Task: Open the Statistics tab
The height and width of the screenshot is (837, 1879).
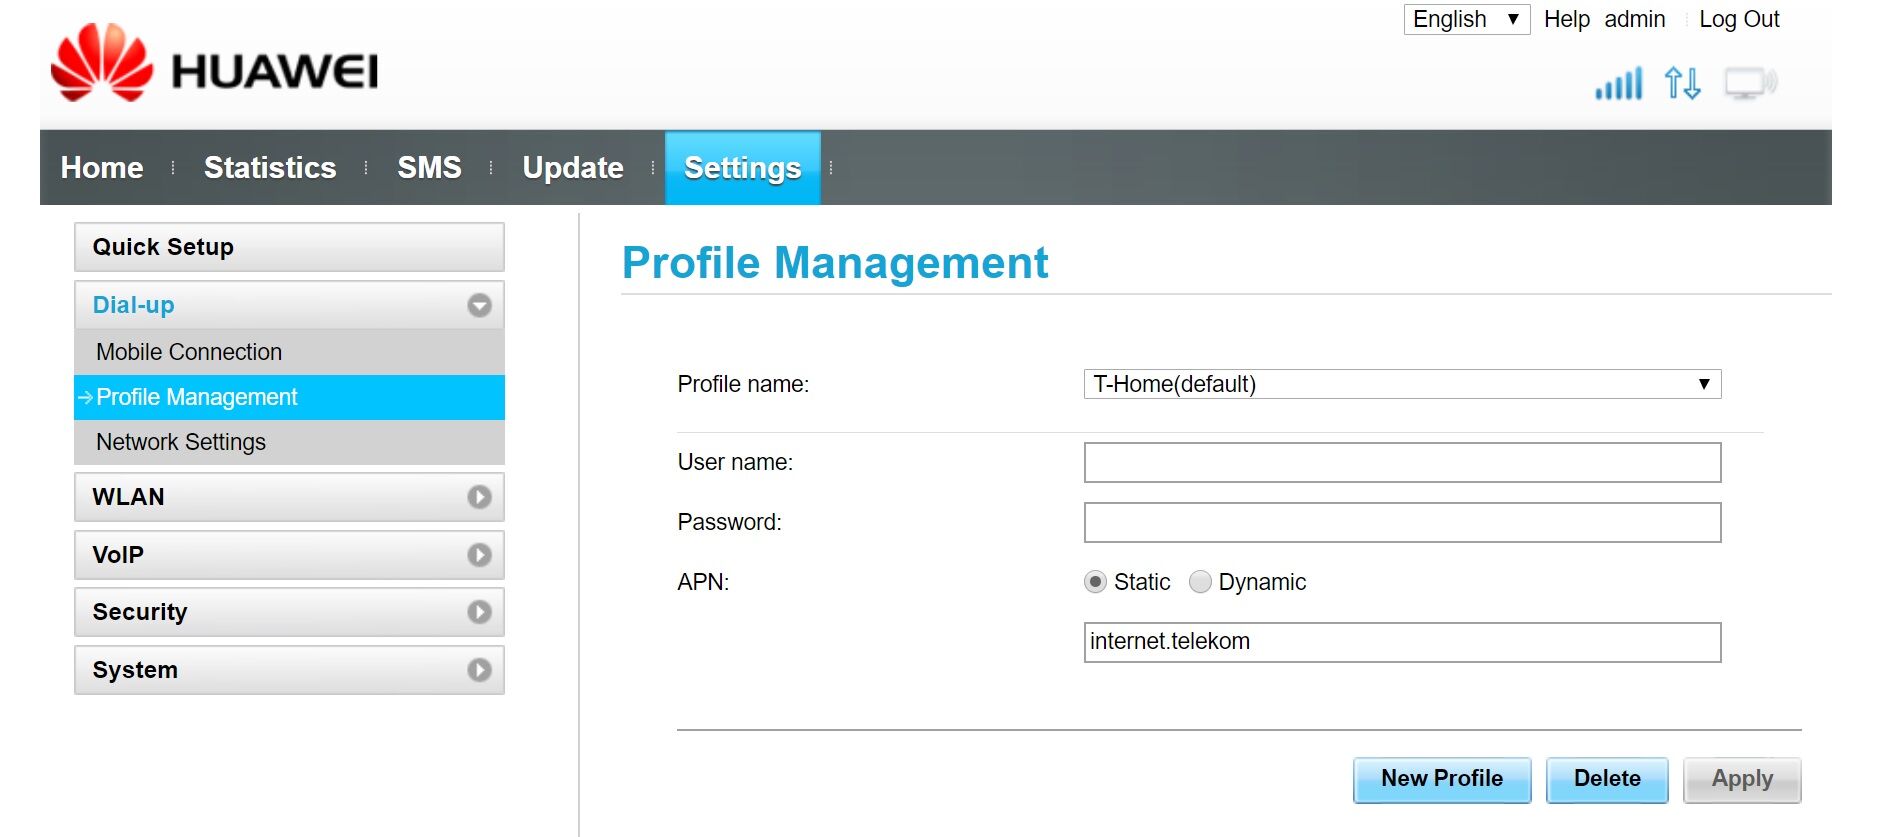Action: (270, 168)
